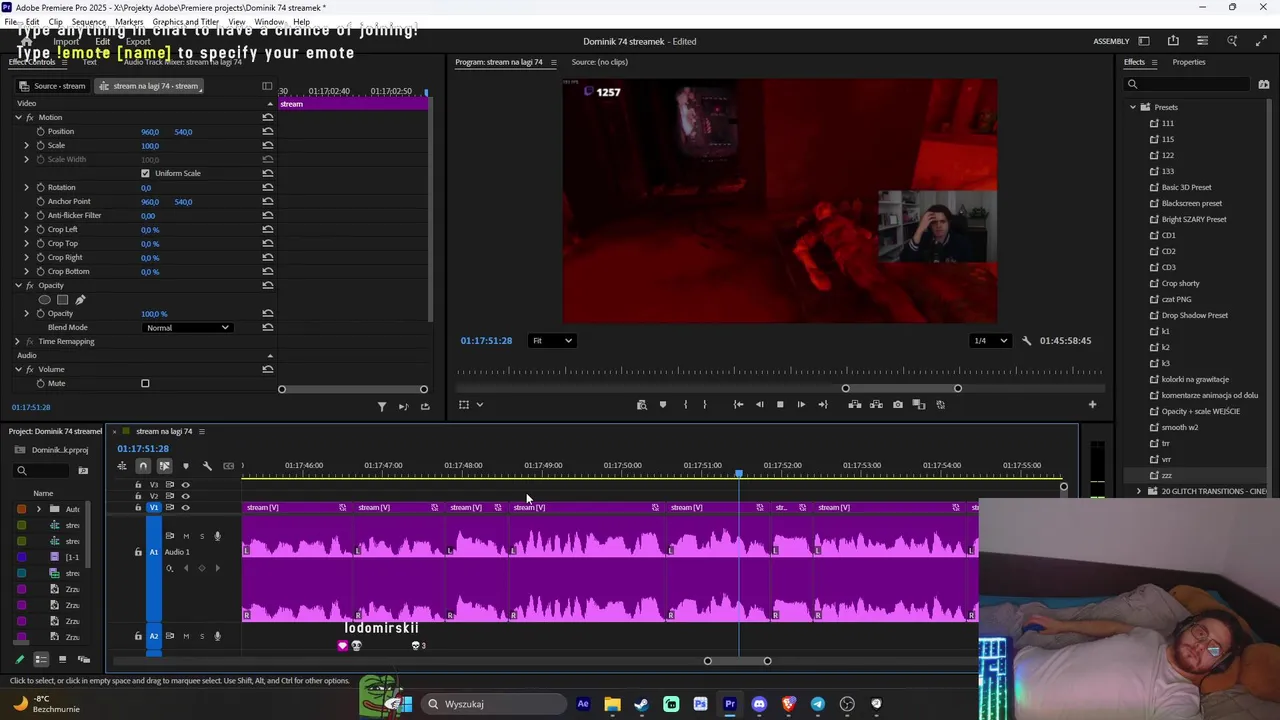1280x720 pixels.
Task: Expand the Crop Left parameter
Action: tap(27, 230)
